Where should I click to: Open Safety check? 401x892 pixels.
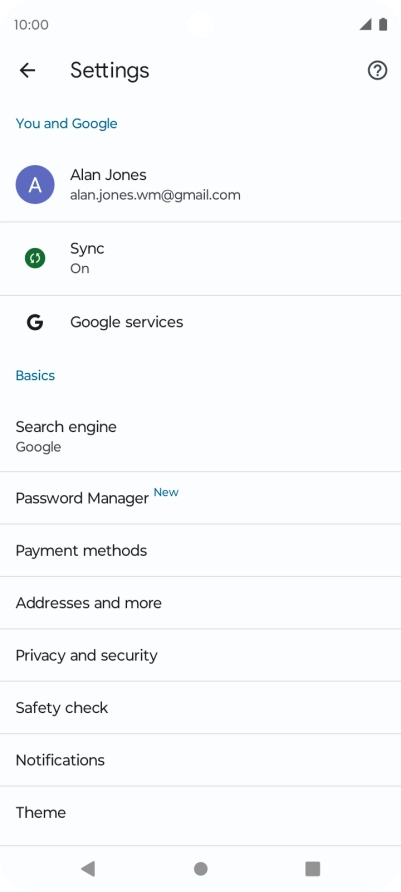click(x=200, y=708)
